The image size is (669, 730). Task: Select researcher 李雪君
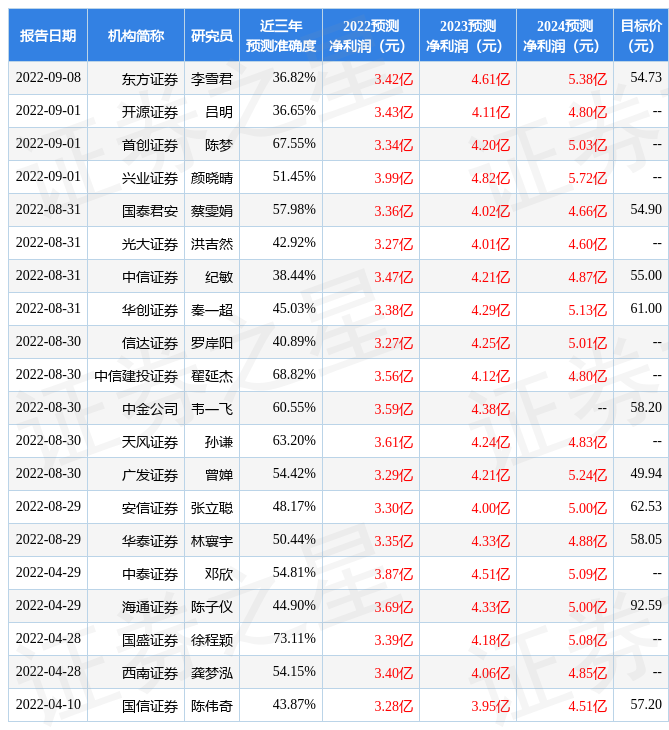(212, 79)
